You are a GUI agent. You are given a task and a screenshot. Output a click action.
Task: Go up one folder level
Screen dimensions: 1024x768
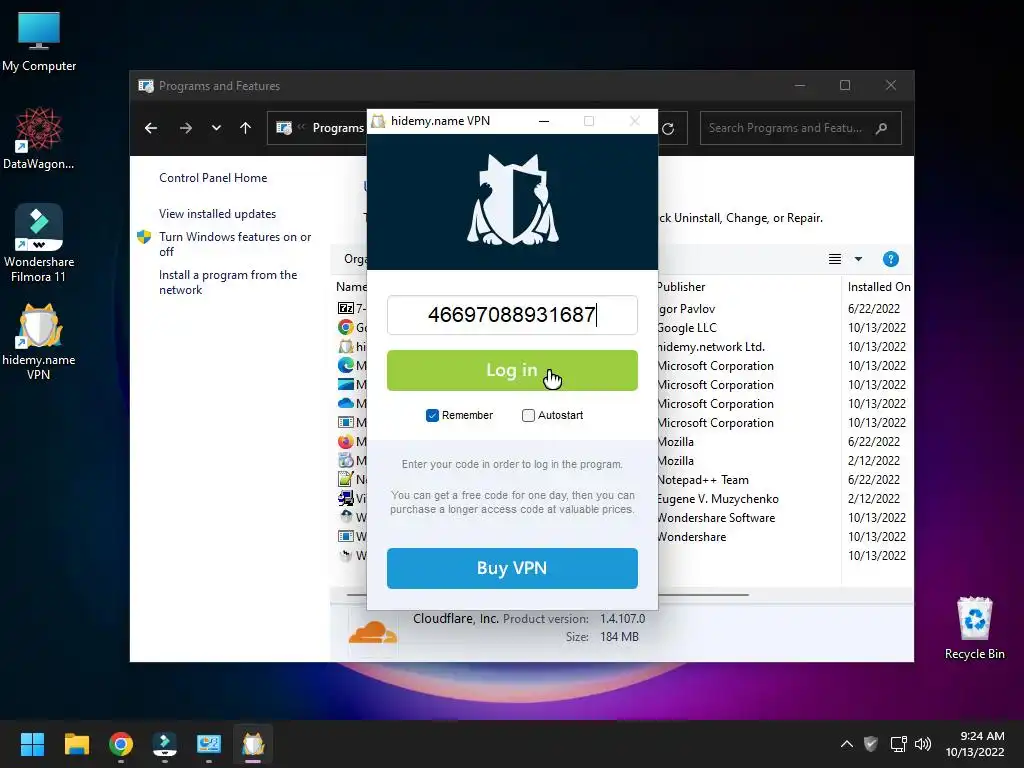[x=246, y=128]
